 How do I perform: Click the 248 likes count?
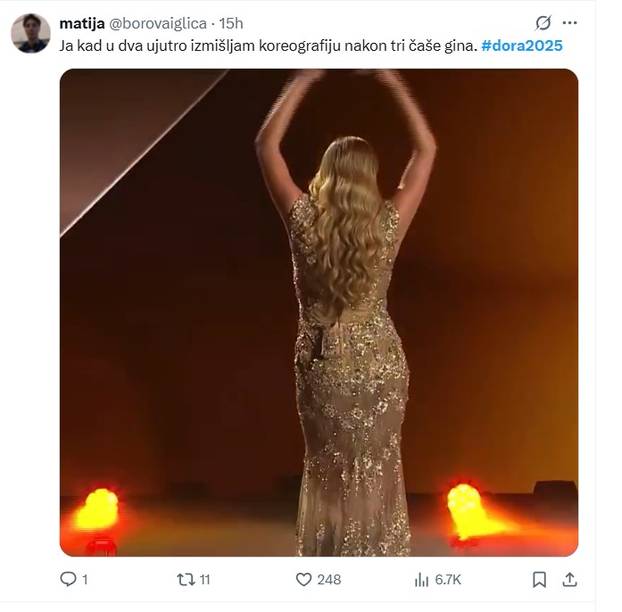click(329, 579)
